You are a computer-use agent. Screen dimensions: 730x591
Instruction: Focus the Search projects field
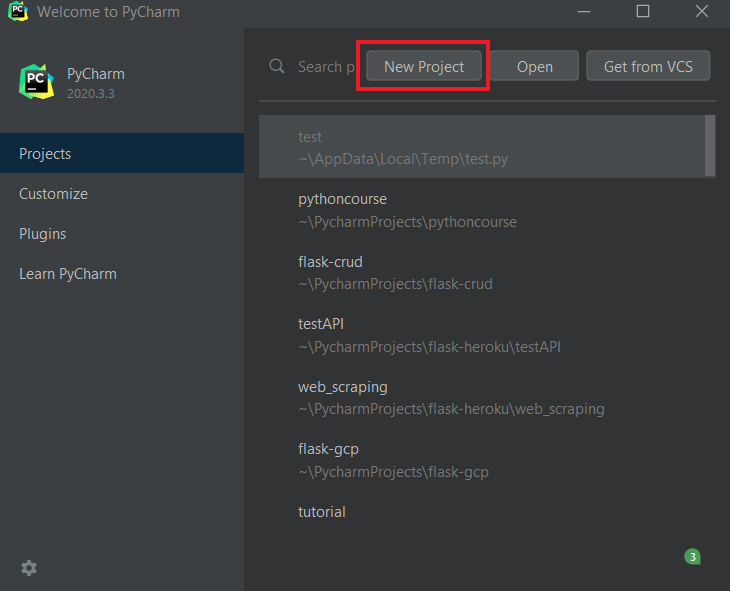coord(326,67)
